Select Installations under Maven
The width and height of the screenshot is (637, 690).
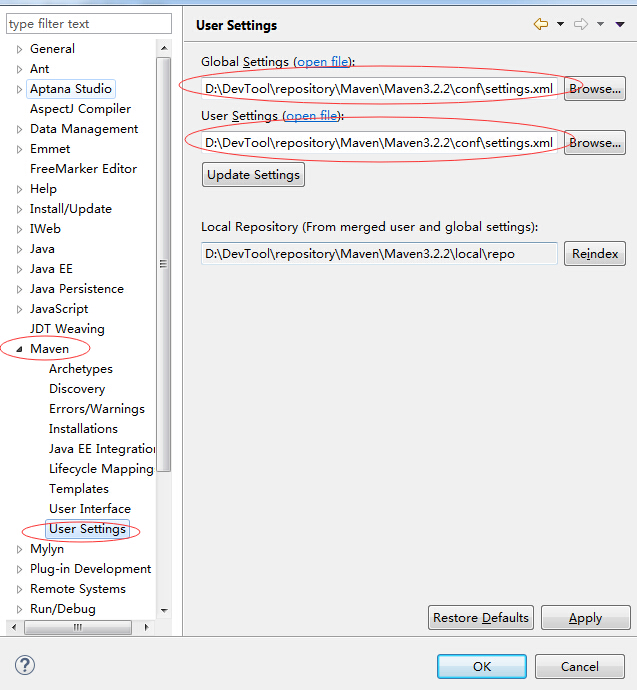(83, 429)
